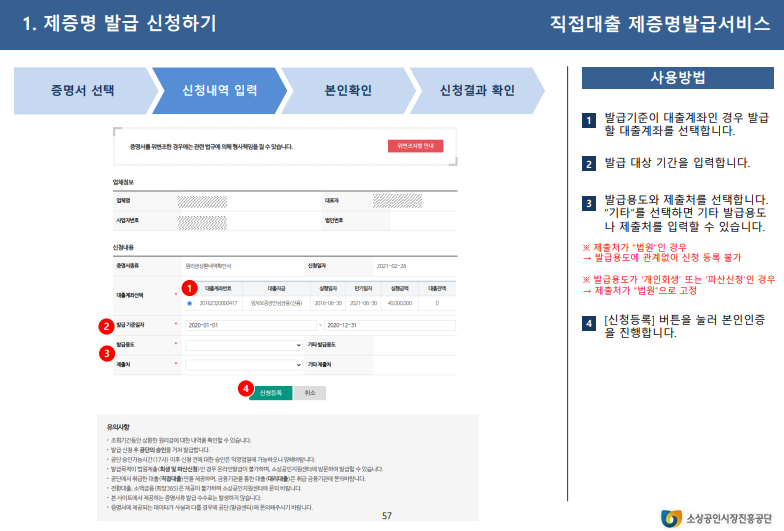
Task: Click the page number 57
Action: 387,516
